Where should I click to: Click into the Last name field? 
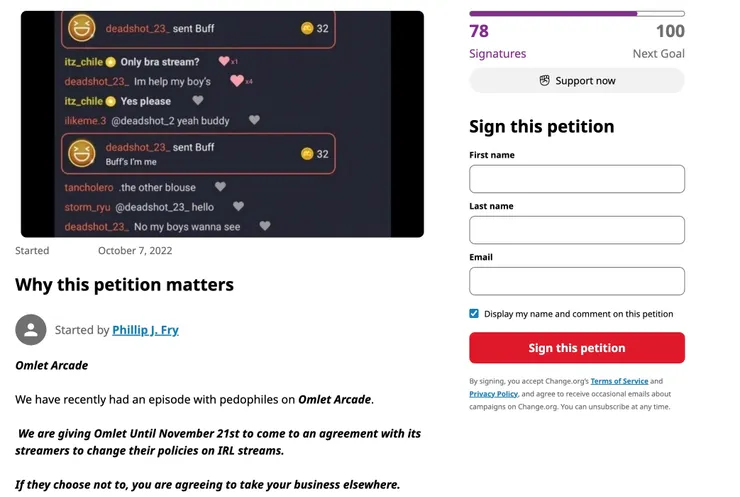tap(577, 230)
